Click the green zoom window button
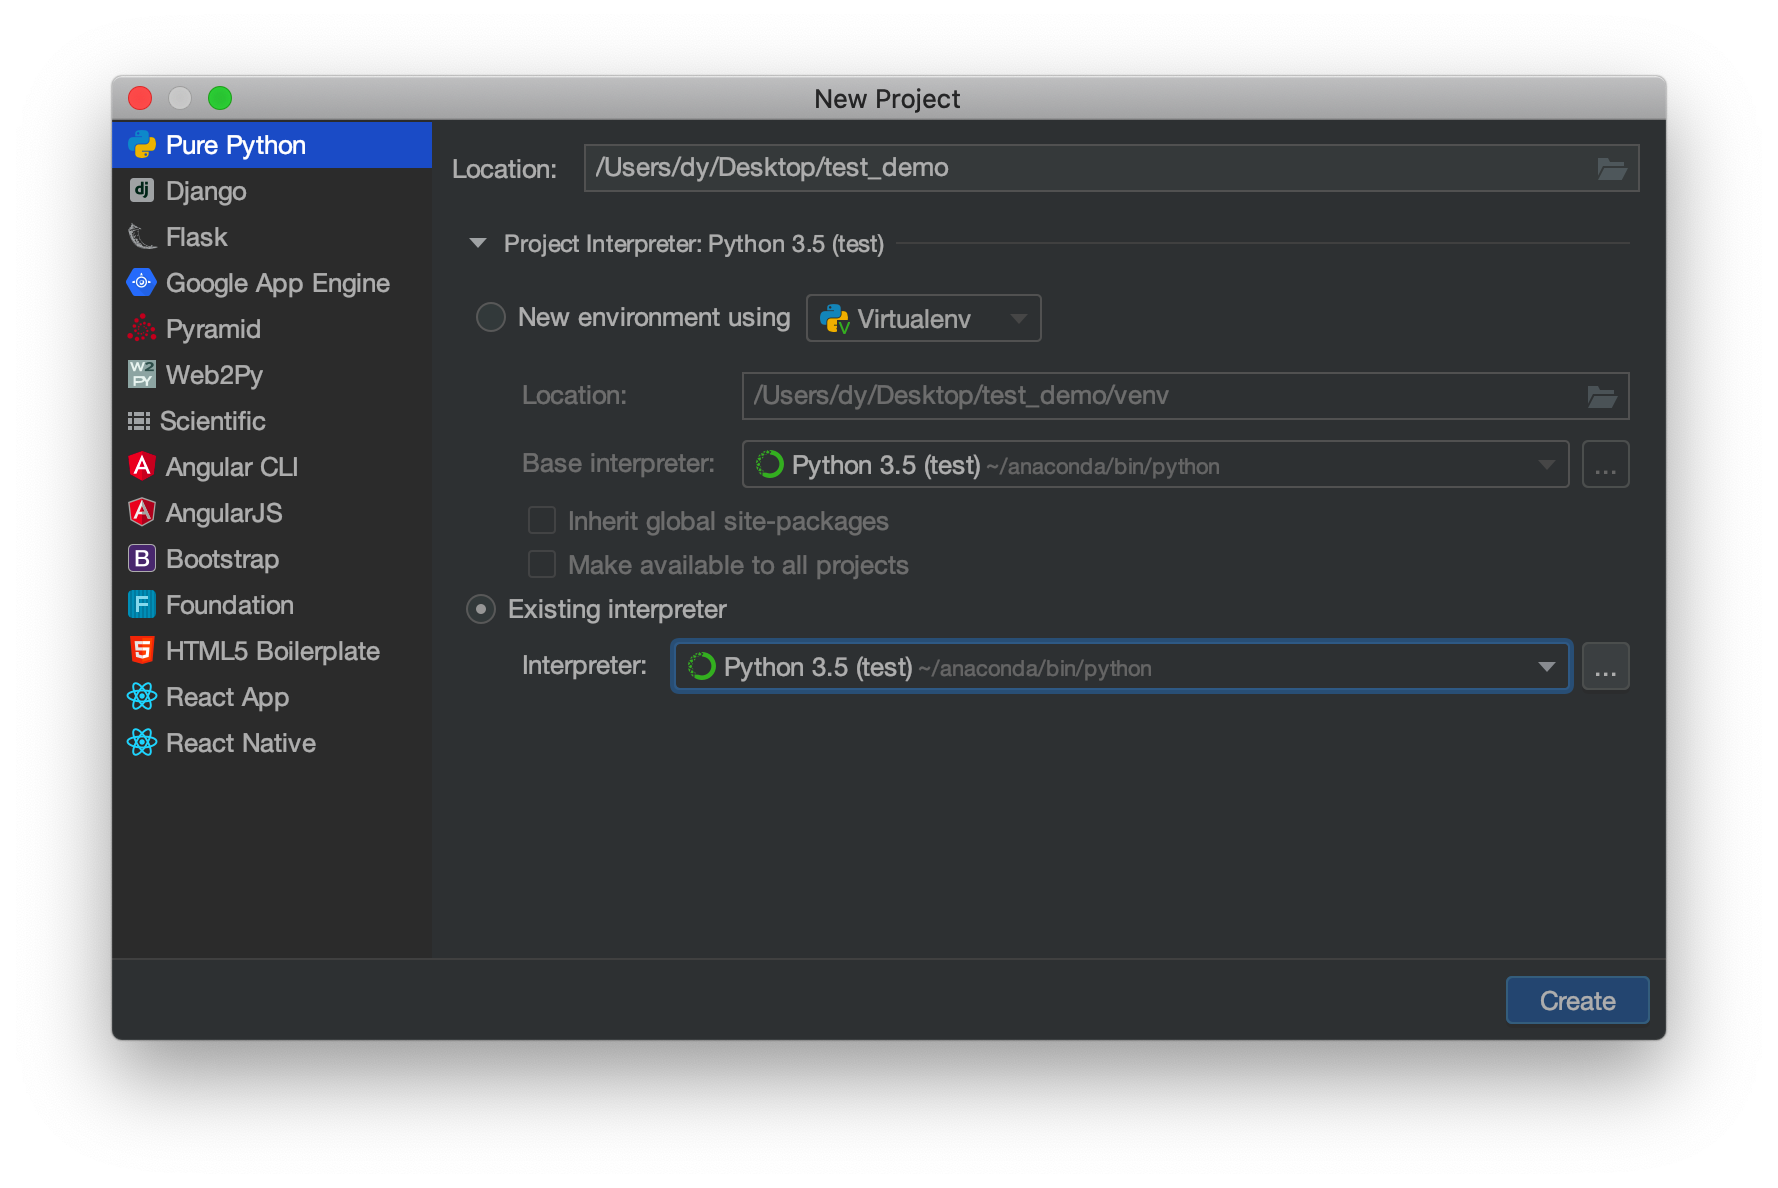 pos(220,98)
